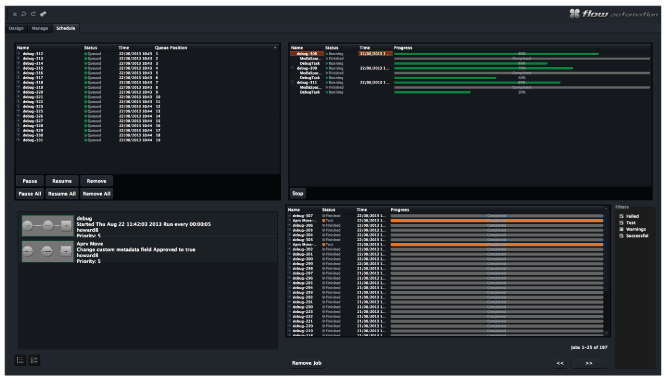Click the Resume button
The height and width of the screenshot is (380, 667).
pyautogui.click(x=62, y=181)
